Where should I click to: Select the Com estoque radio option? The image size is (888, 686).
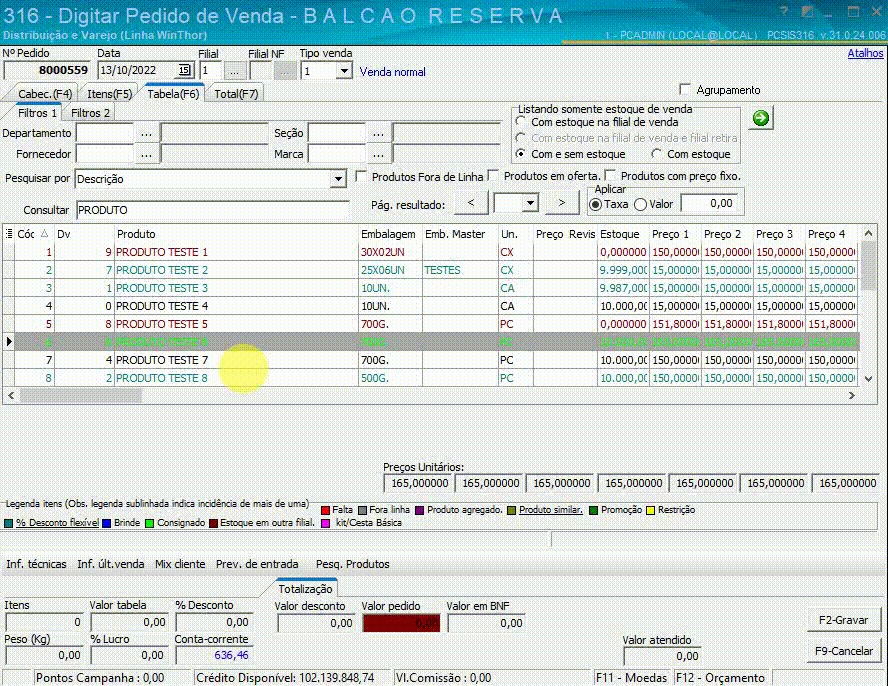[656, 154]
